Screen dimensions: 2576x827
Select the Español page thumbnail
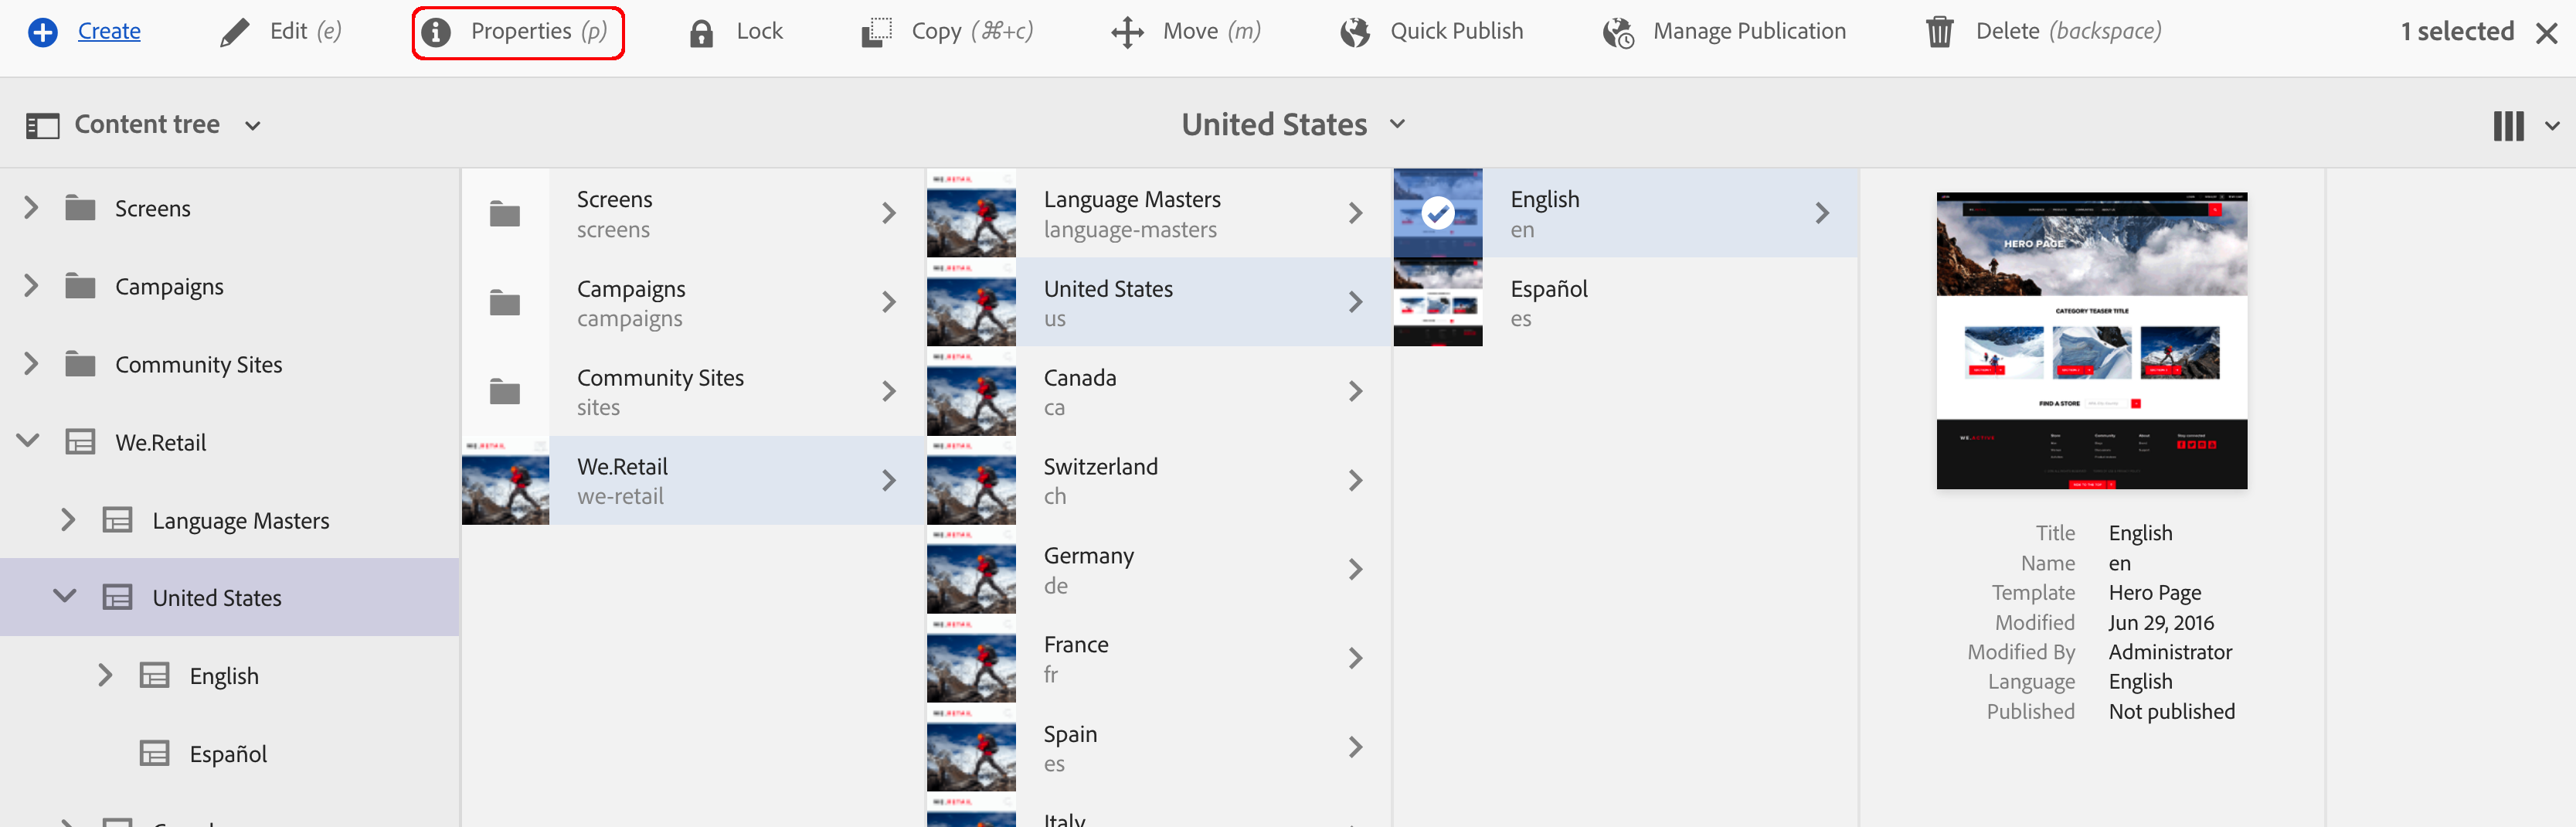click(1438, 302)
